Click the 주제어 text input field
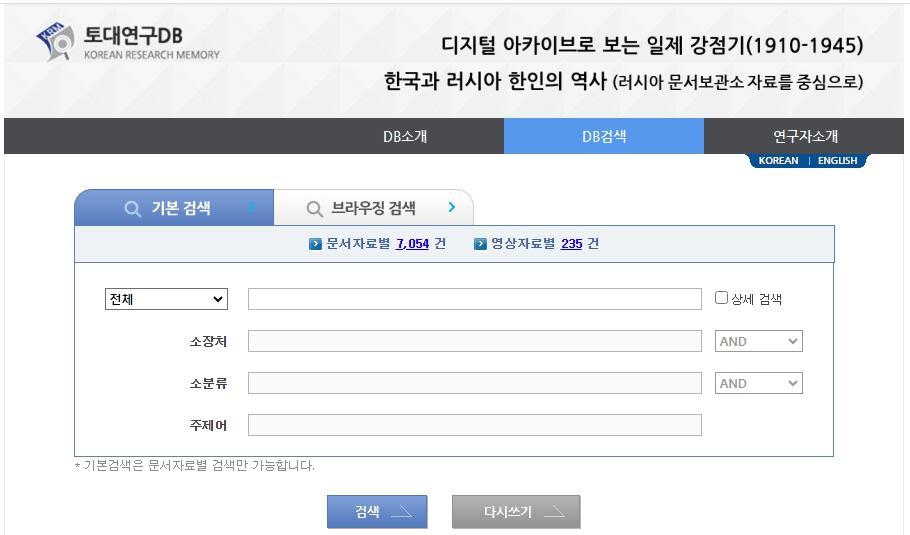 point(474,425)
